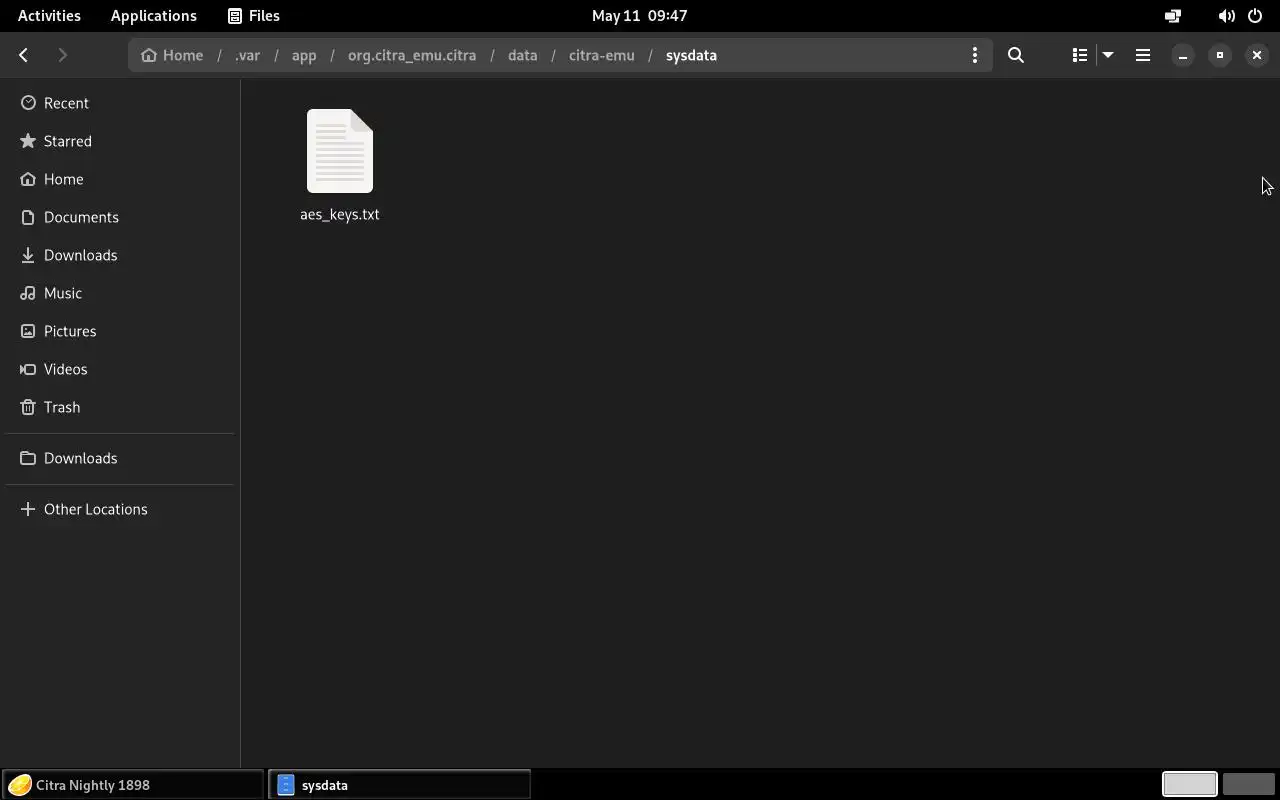Jump to app in the path bar
This screenshot has height=800, width=1280.
pyautogui.click(x=304, y=55)
